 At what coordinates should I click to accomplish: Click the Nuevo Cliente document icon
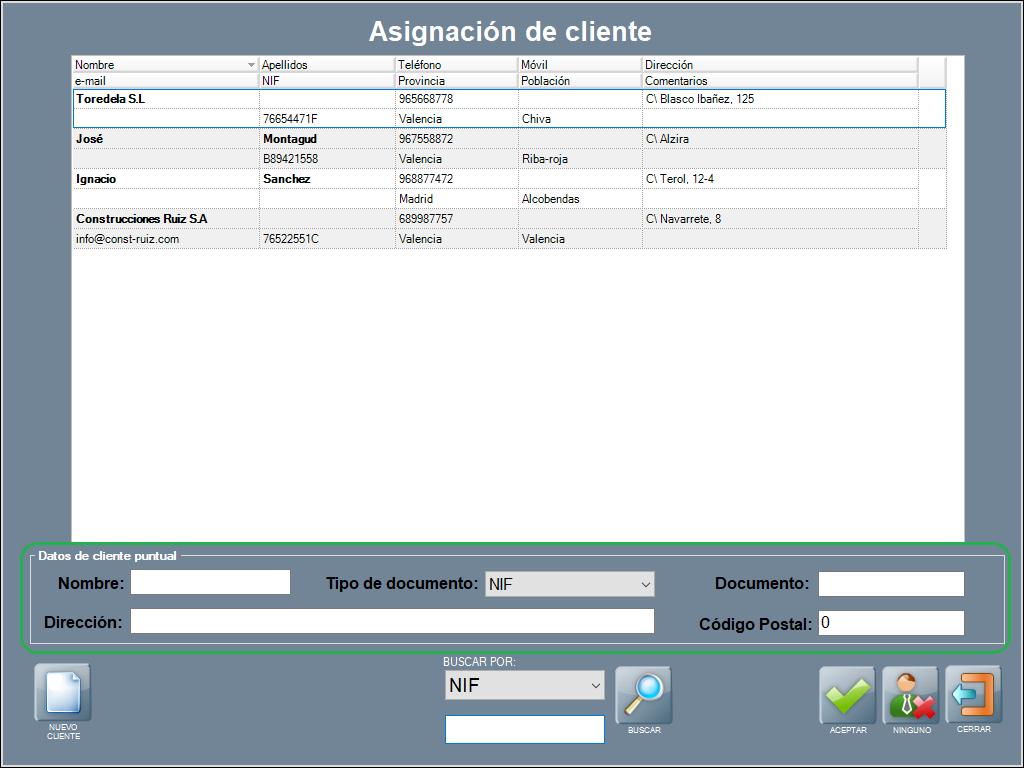click(62, 693)
